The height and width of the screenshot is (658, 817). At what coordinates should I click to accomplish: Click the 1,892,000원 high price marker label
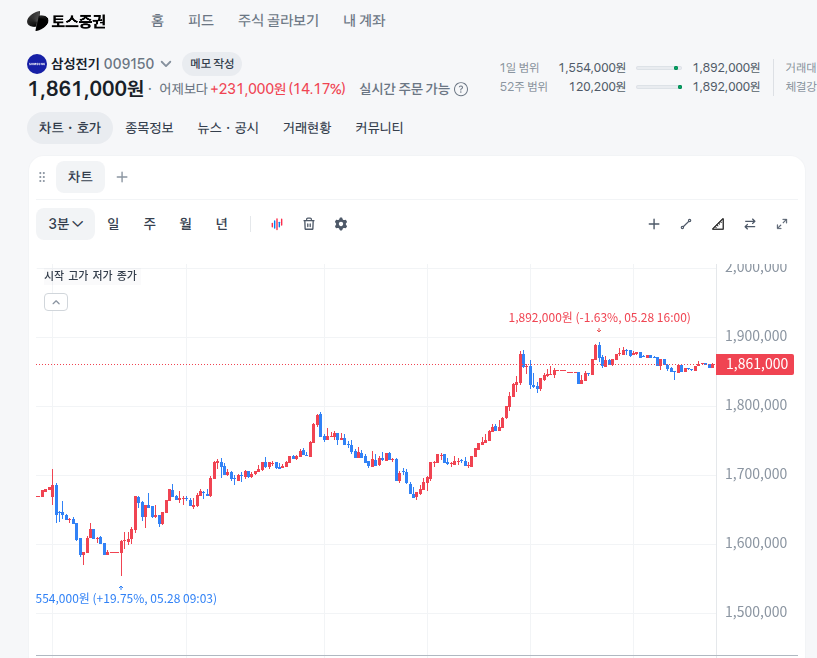tap(599, 318)
